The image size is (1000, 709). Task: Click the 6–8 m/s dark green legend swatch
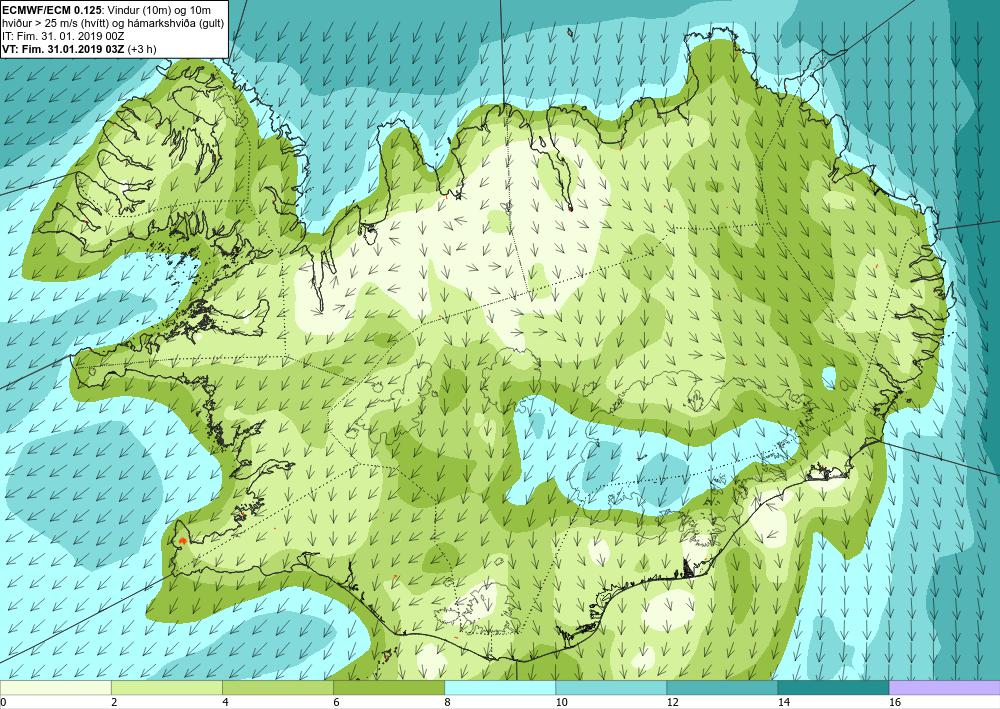click(x=389, y=687)
